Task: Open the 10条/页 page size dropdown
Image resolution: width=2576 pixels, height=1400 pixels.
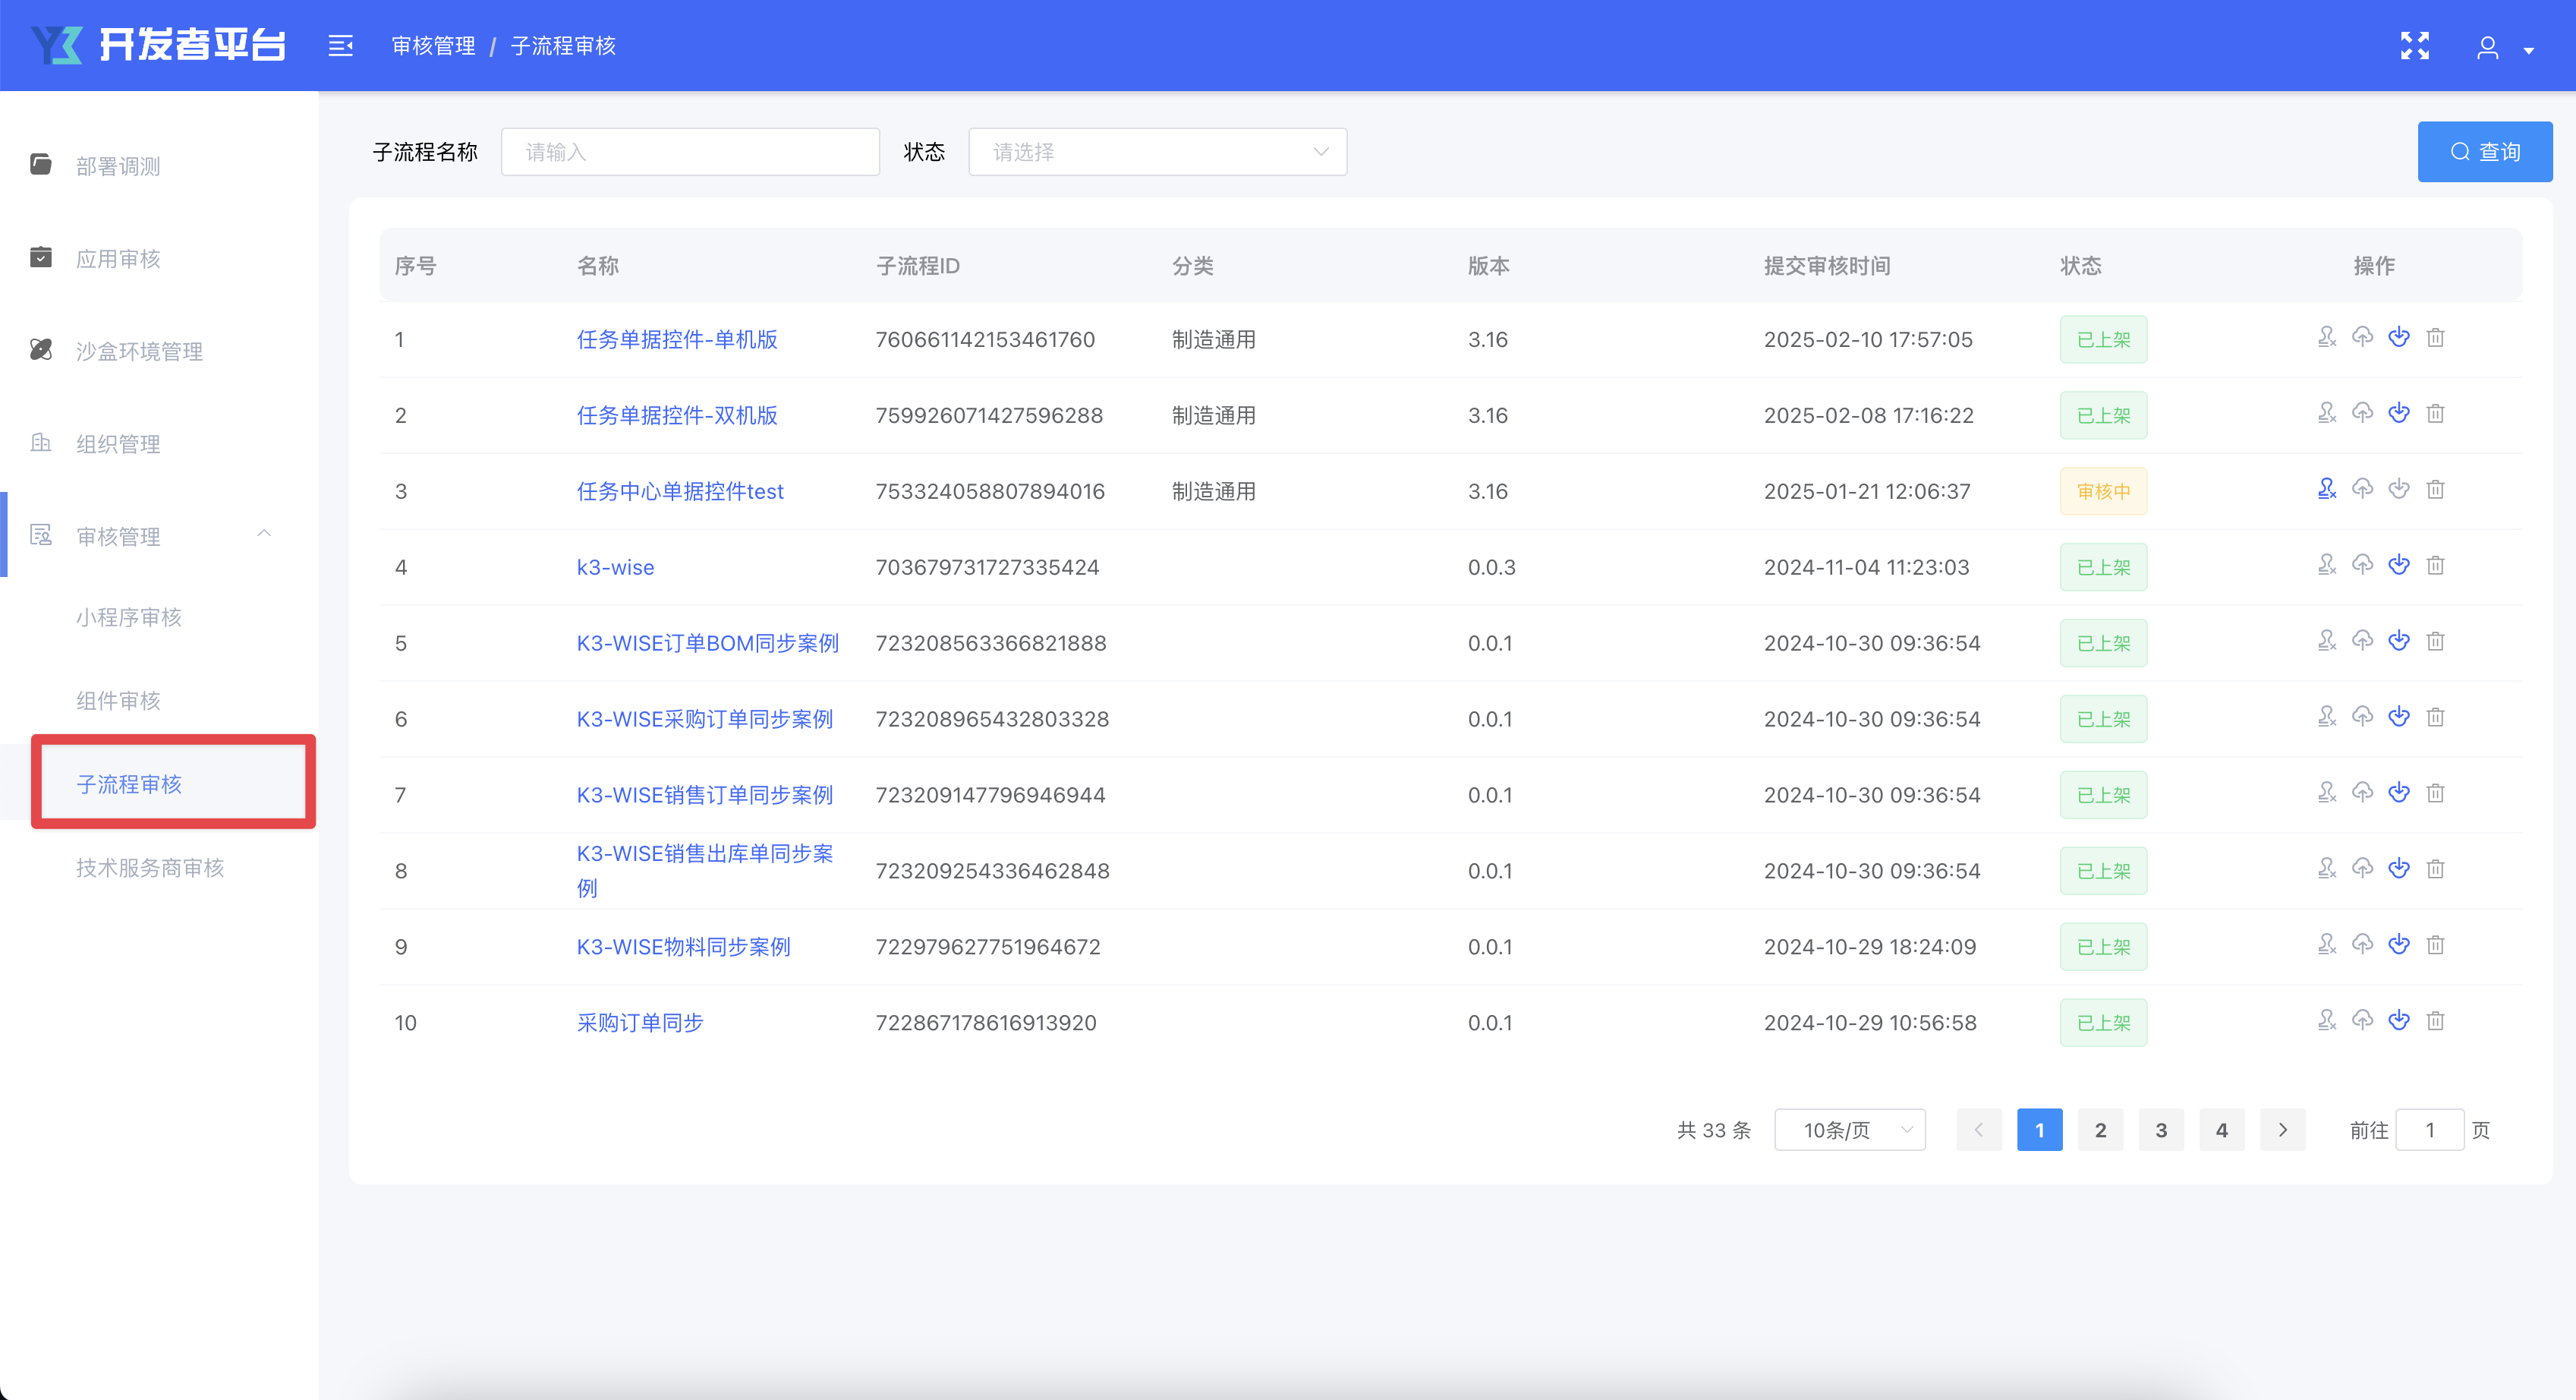Action: coord(1849,1130)
